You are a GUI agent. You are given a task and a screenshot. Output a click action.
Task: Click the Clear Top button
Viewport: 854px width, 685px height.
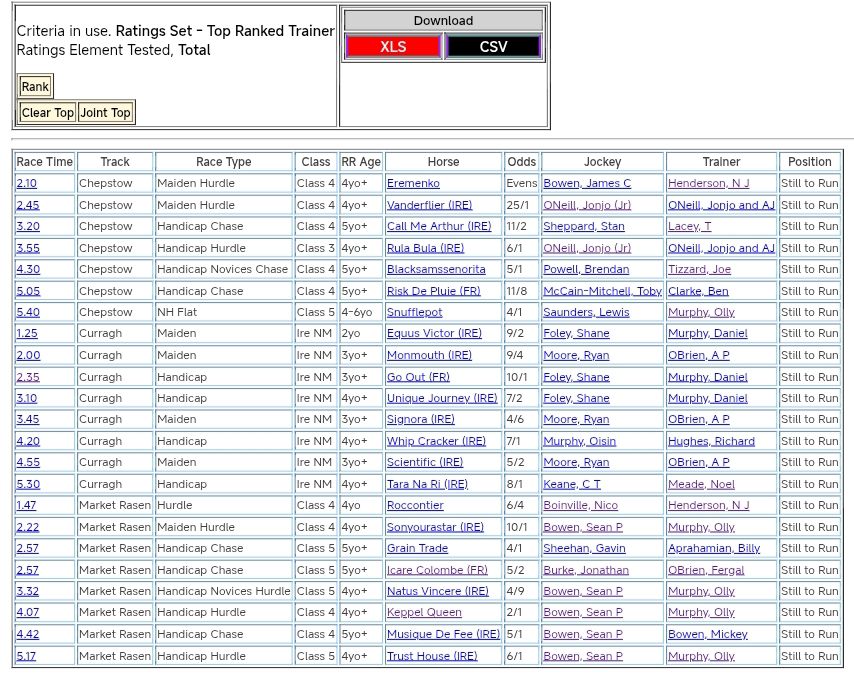tap(48, 113)
